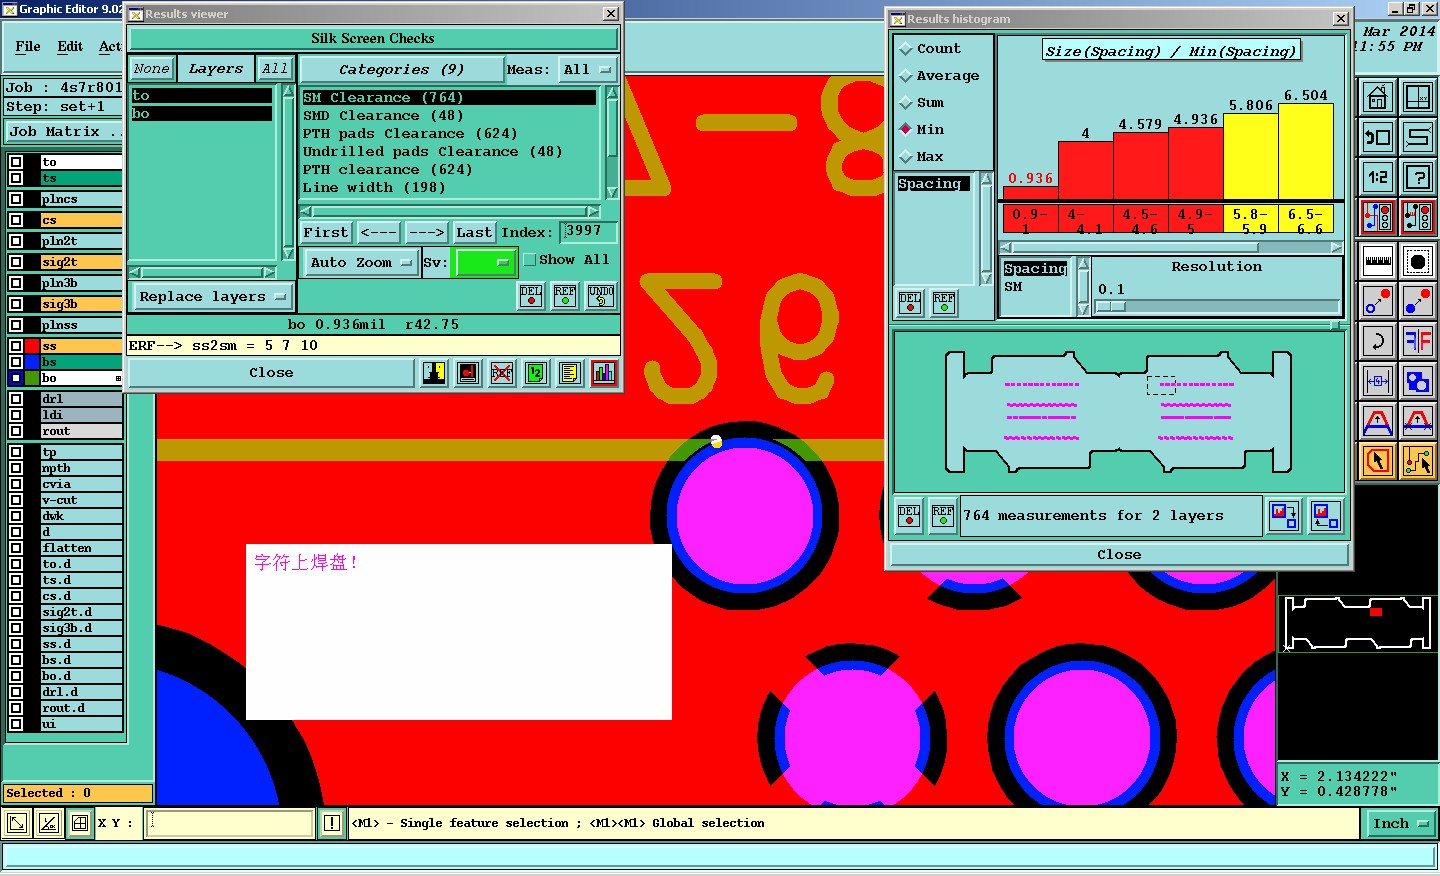Viewport: 1440px width, 876px height.
Task: Open the green Sv severity dropdown
Action: coord(484,263)
